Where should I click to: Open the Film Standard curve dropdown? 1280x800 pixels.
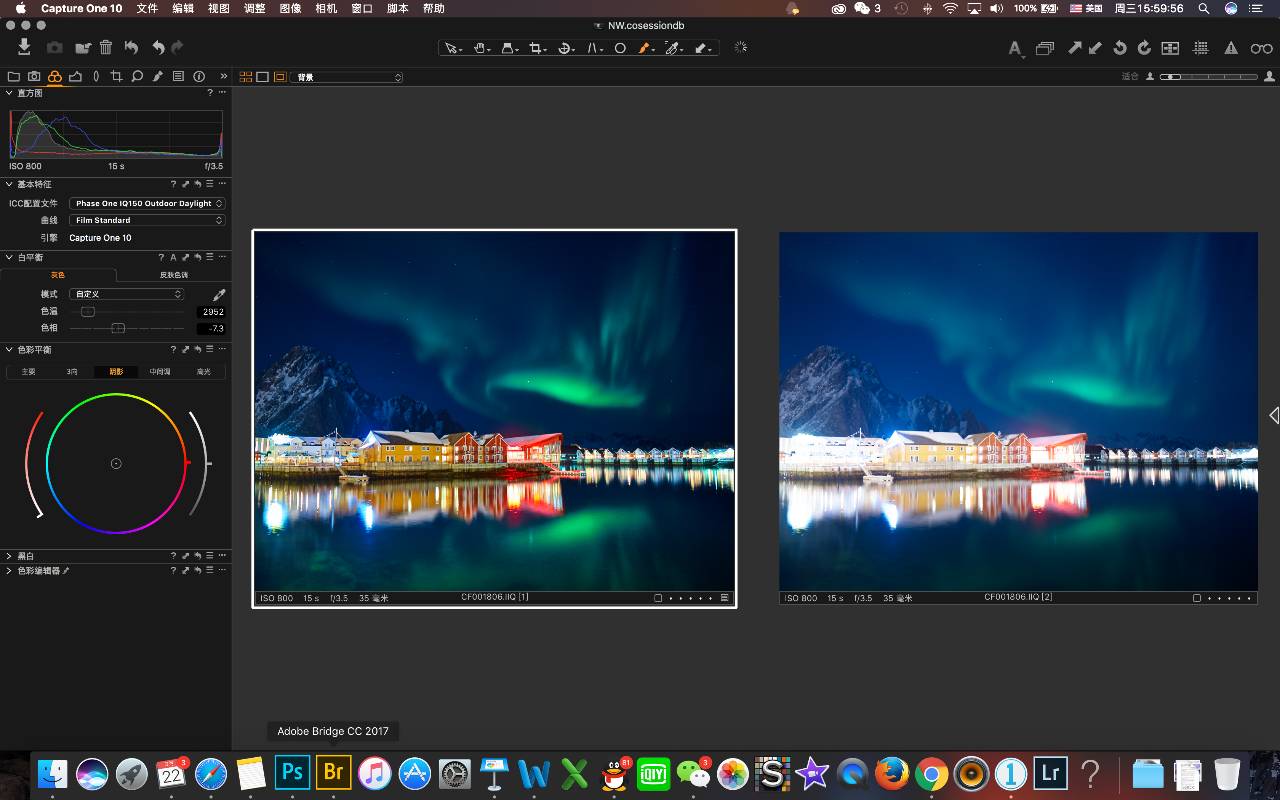point(147,220)
